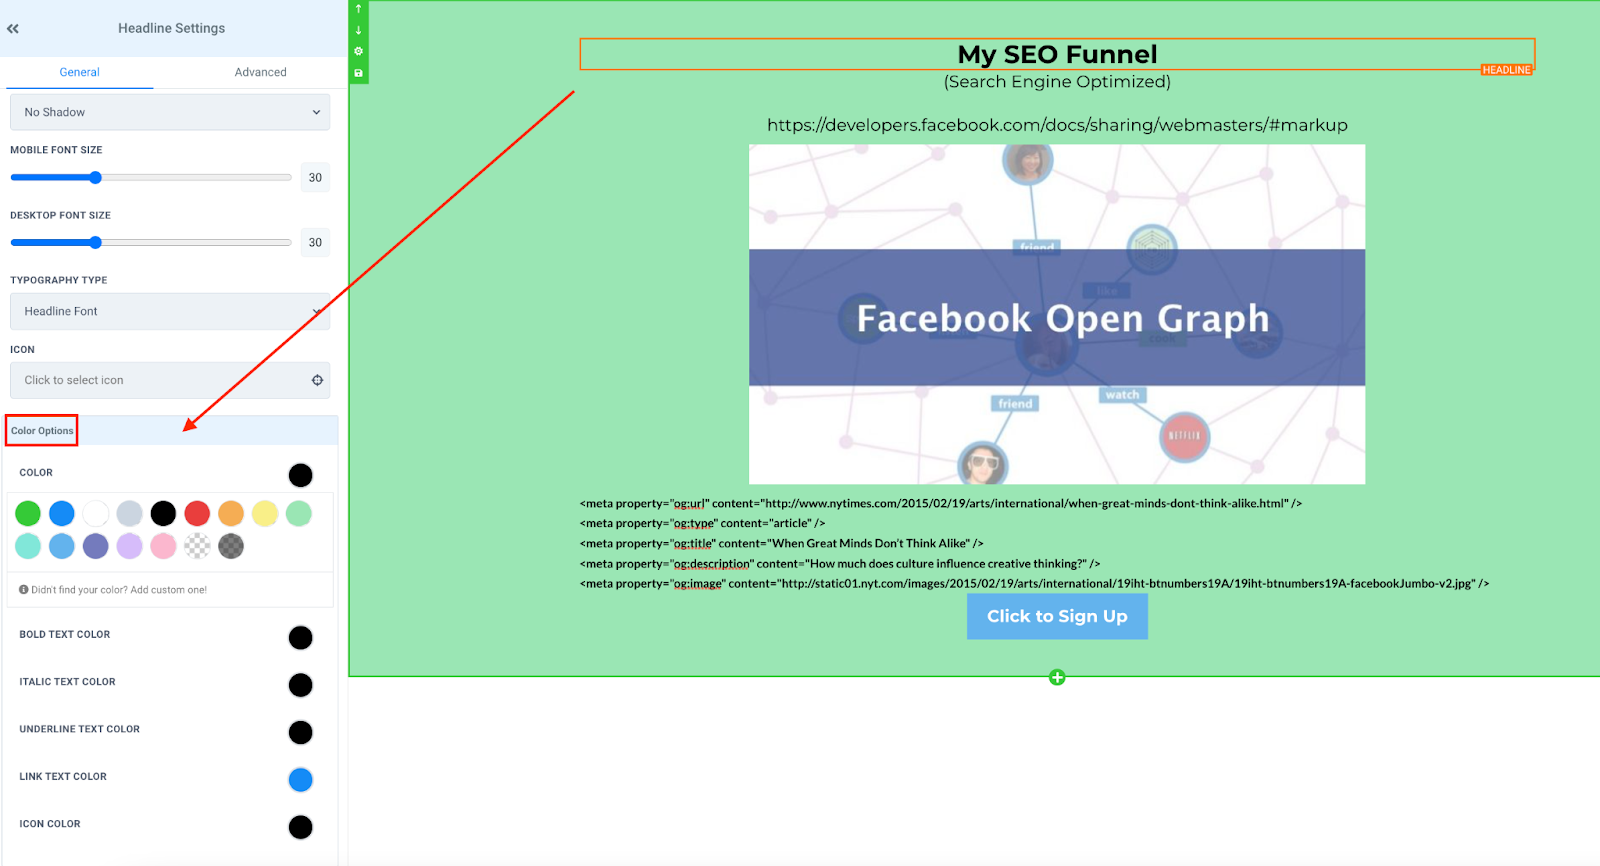Open the Advanced tab
The width and height of the screenshot is (1600, 866).
tap(260, 72)
